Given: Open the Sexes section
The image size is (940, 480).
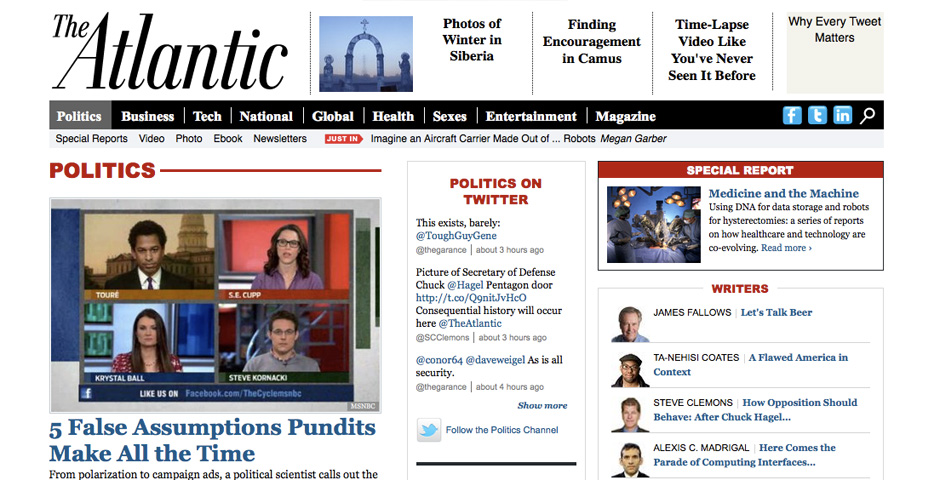Looking at the screenshot, I should 450,116.
